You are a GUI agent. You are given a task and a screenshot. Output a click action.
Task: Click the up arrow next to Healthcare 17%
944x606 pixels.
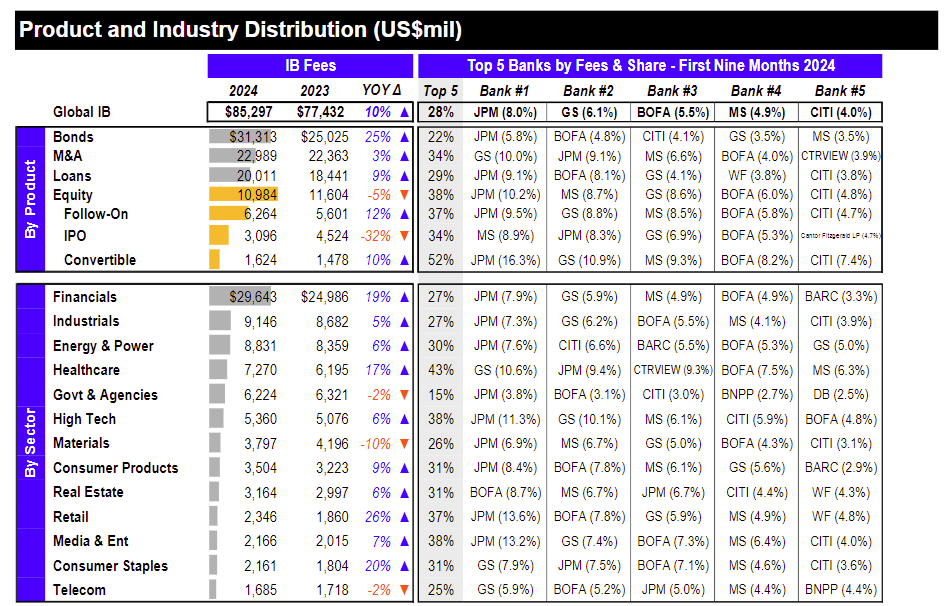[404, 371]
